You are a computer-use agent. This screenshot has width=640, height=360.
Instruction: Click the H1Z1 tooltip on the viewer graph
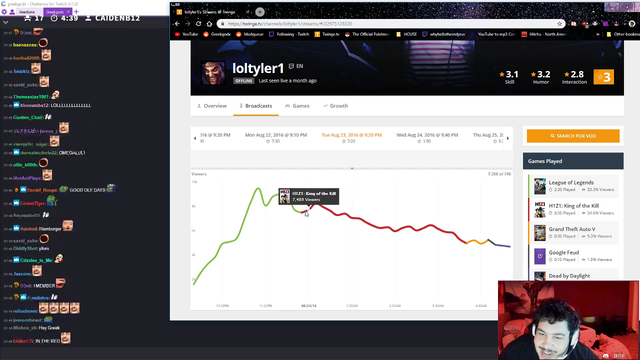tap(309, 196)
